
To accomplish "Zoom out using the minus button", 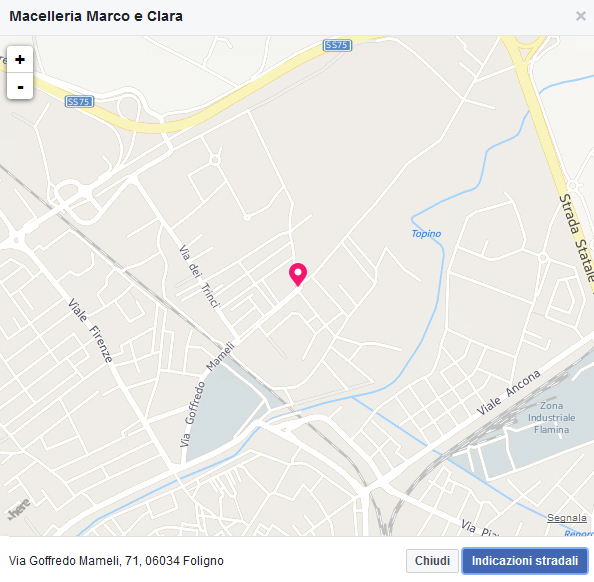I will (x=20, y=86).
